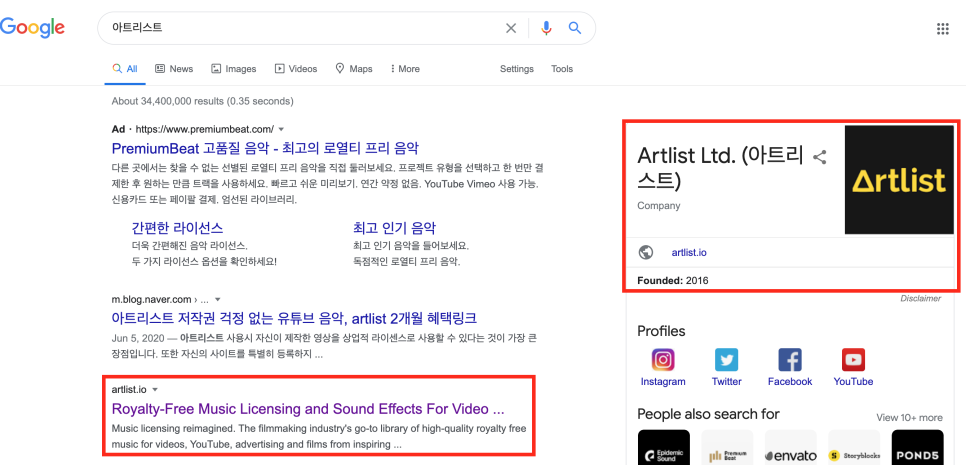The height and width of the screenshot is (465, 966).
Task: Start voice search with microphone icon
Action: click(x=546, y=28)
